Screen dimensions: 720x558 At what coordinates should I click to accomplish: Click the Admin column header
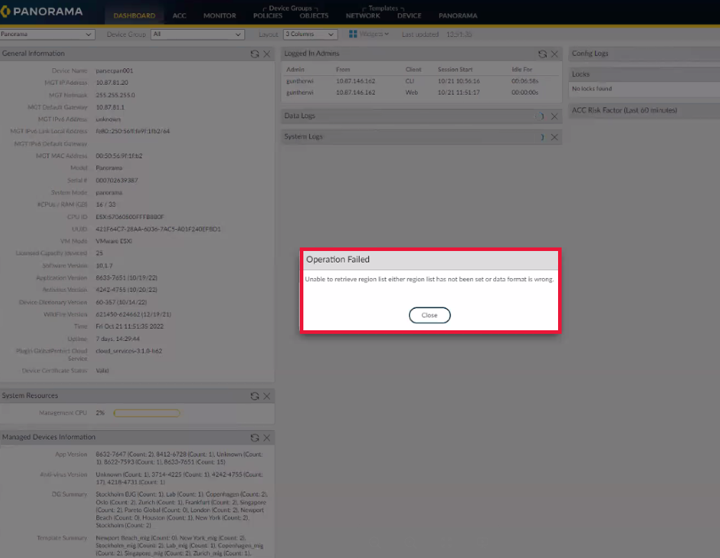295,69
